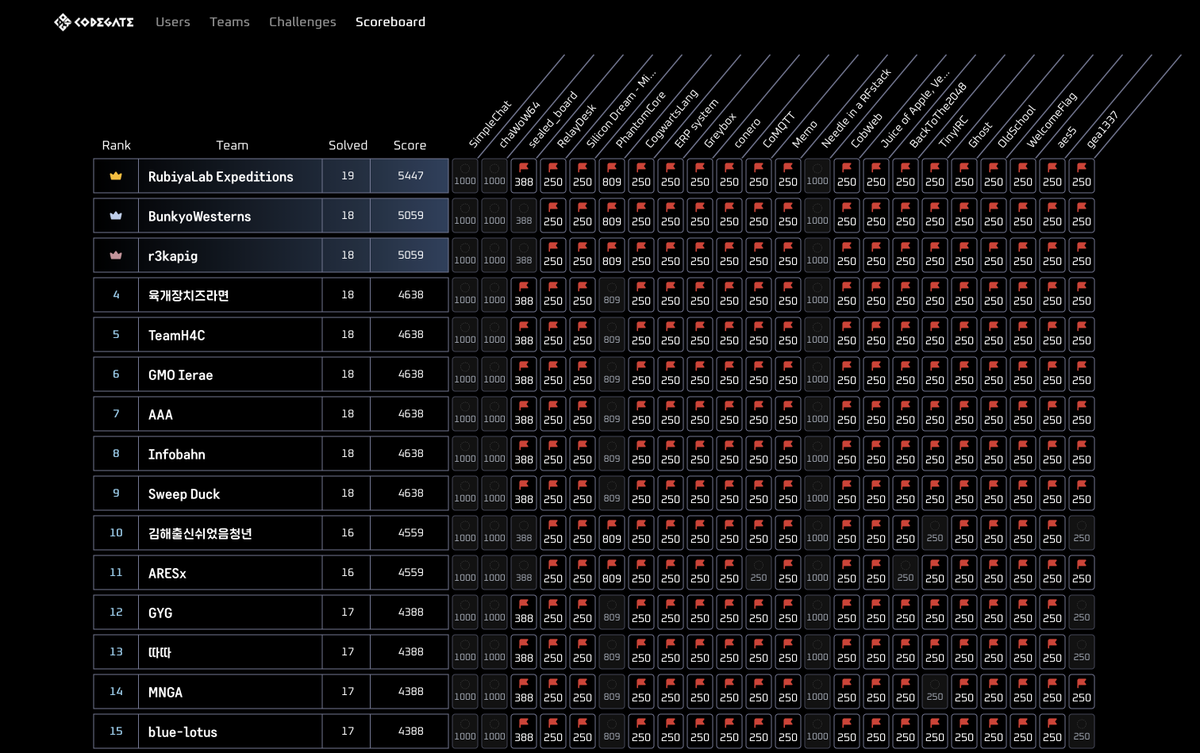Viewport: 1200px width, 753px height.
Task: Click the silver crown beside BunkyoWesterns
Action: click(116, 216)
